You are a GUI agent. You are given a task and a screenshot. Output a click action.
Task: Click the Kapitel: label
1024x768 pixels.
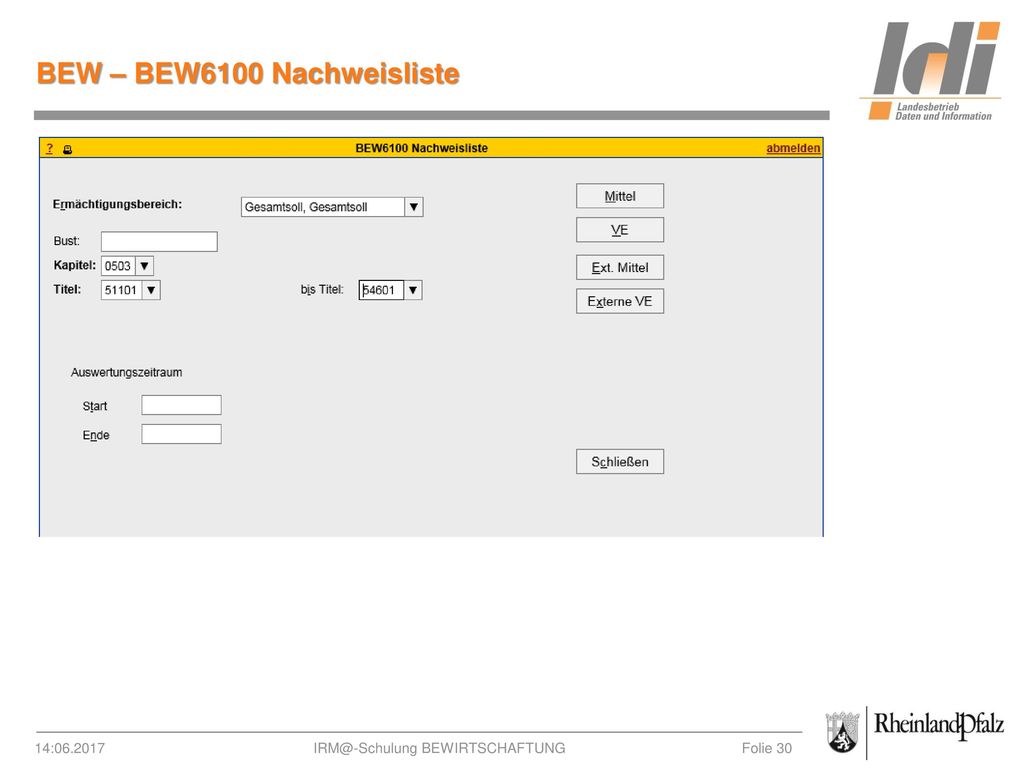[x=74, y=265]
